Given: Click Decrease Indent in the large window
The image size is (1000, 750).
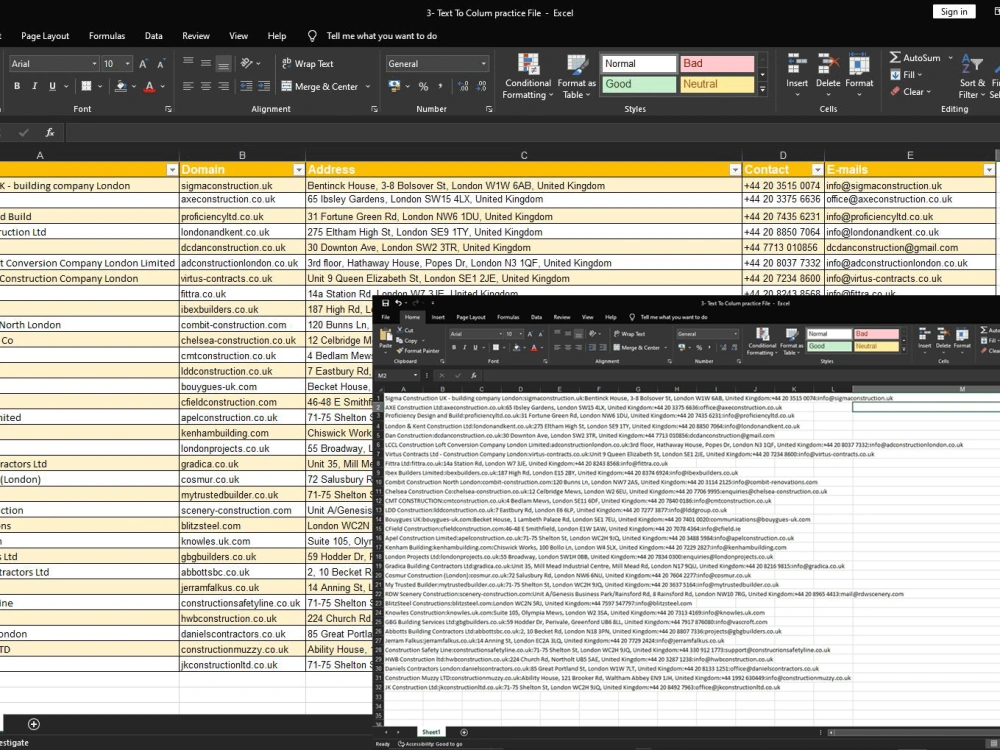Looking at the screenshot, I should pos(246,86).
